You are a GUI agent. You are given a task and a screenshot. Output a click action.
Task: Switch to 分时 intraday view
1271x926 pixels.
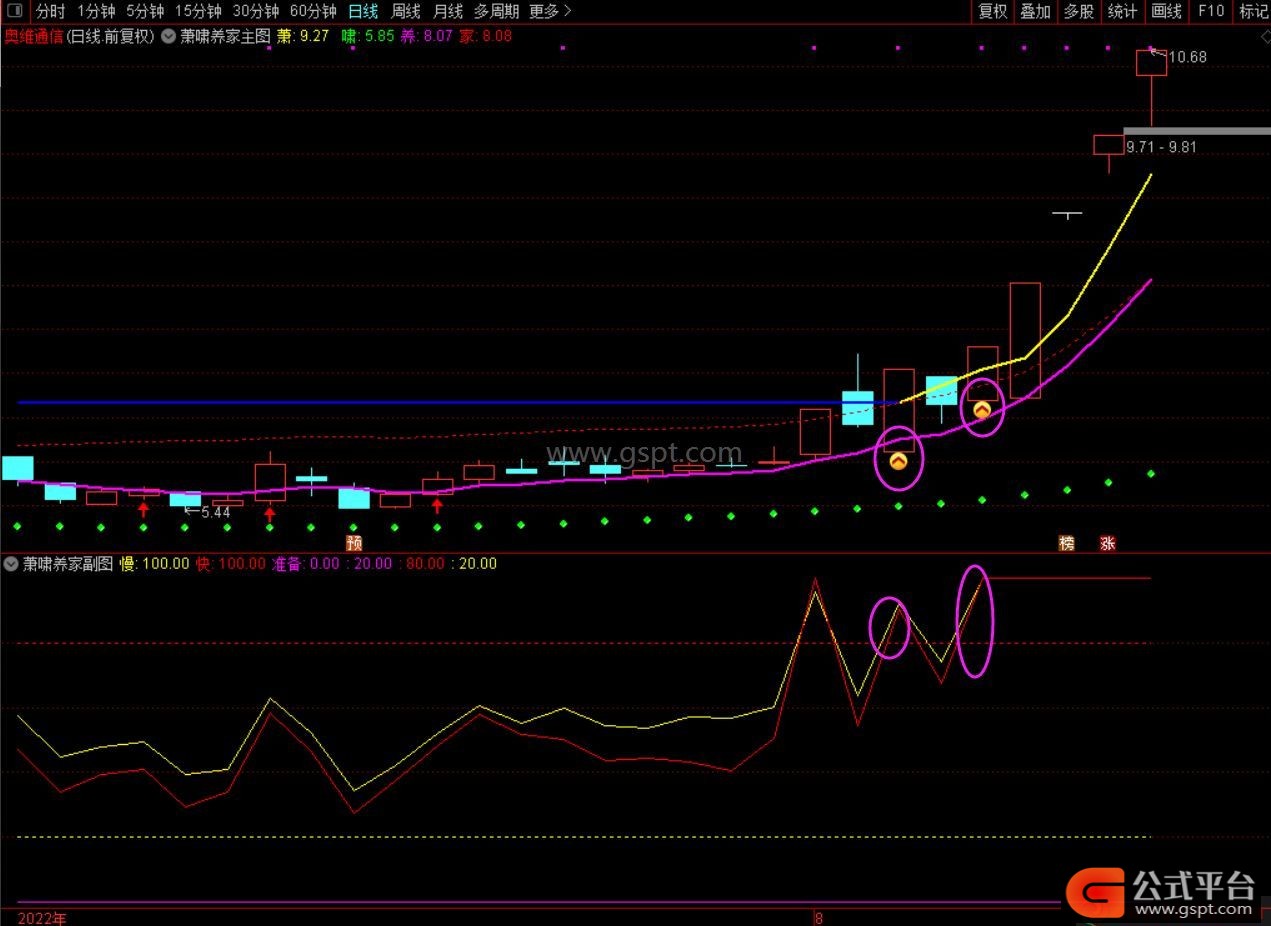click(50, 11)
